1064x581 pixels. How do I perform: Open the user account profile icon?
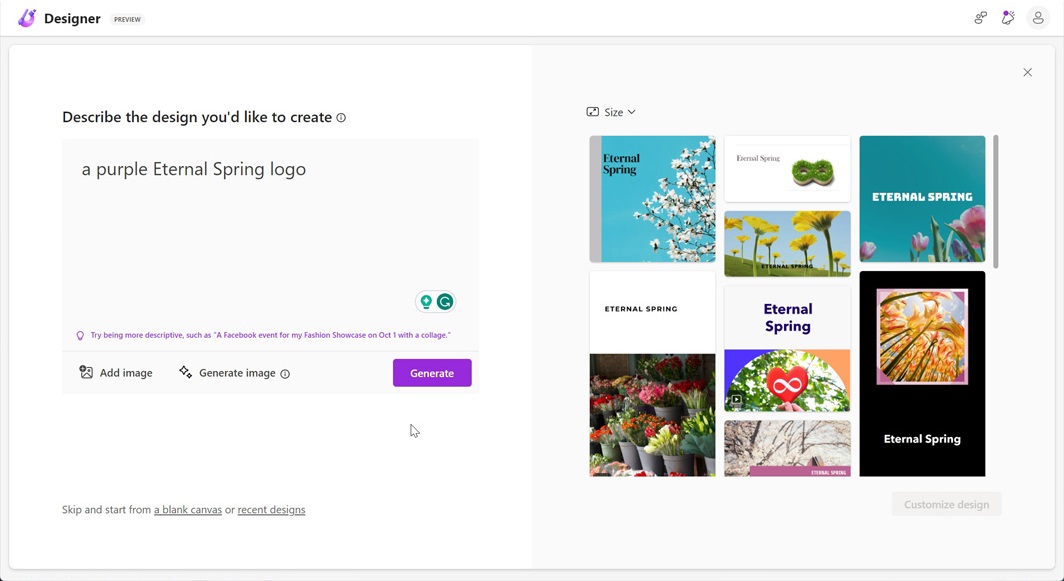point(1038,18)
